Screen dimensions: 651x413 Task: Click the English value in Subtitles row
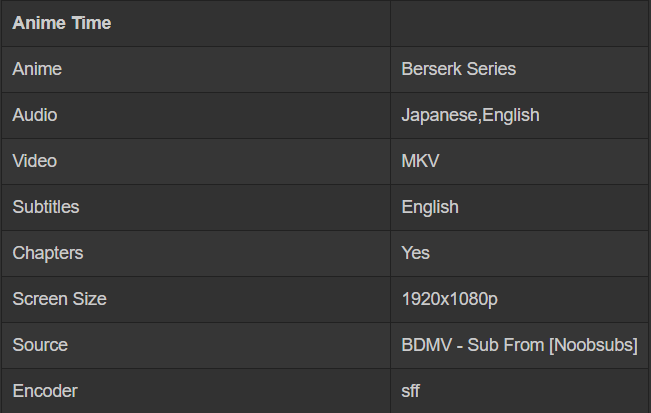coord(430,207)
